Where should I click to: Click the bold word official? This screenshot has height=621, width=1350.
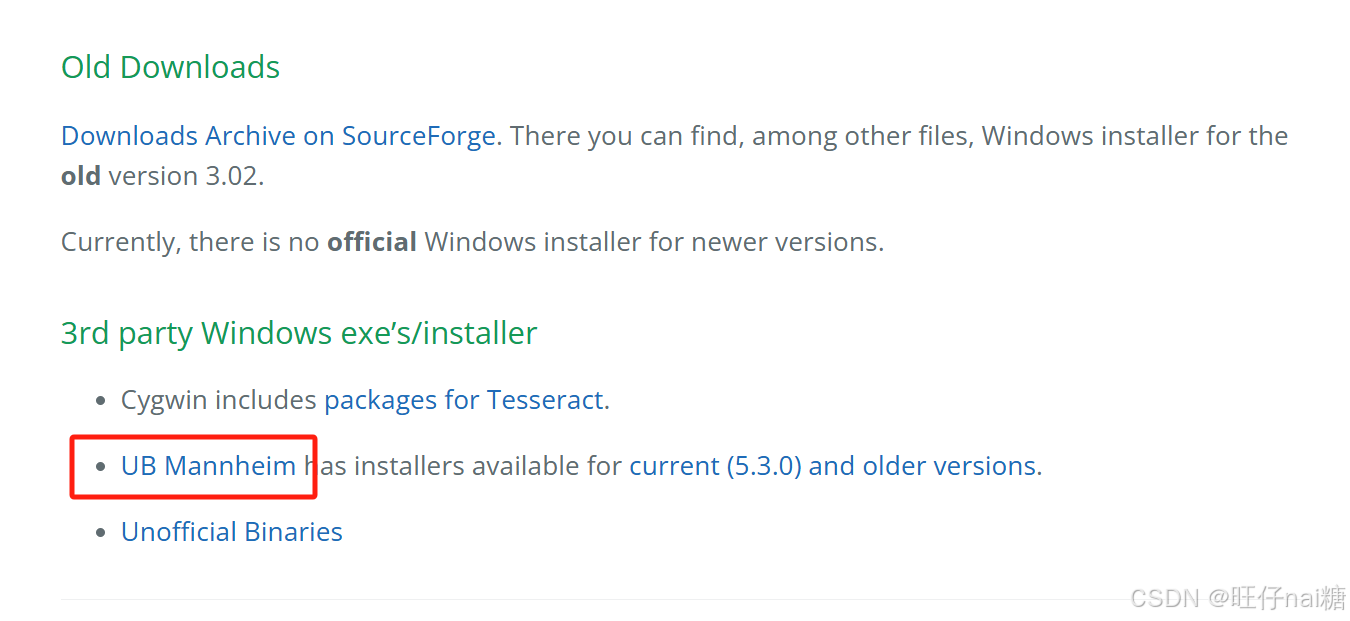[x=372, y=242]
